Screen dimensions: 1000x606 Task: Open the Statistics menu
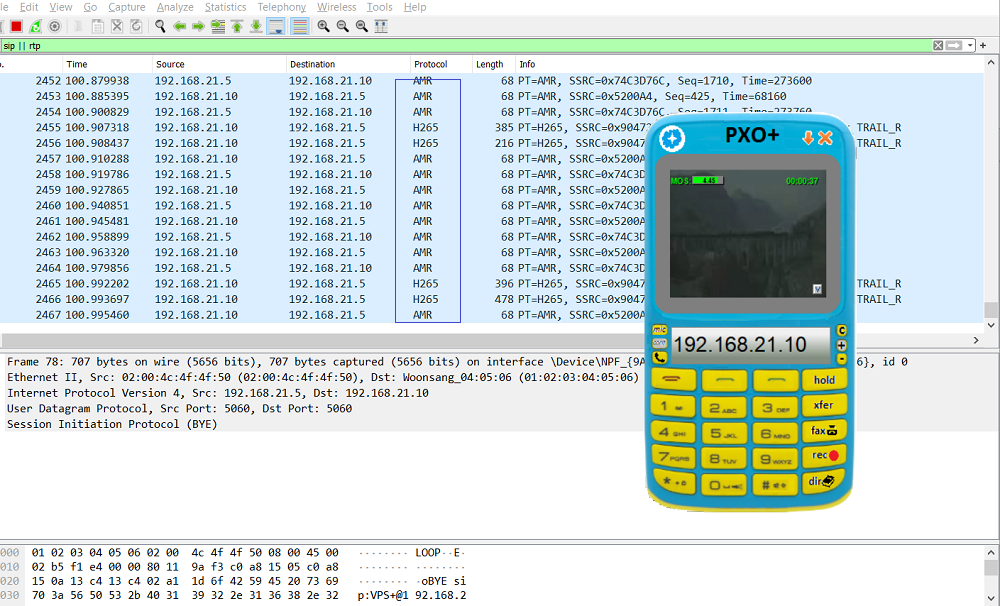(225, 7)
